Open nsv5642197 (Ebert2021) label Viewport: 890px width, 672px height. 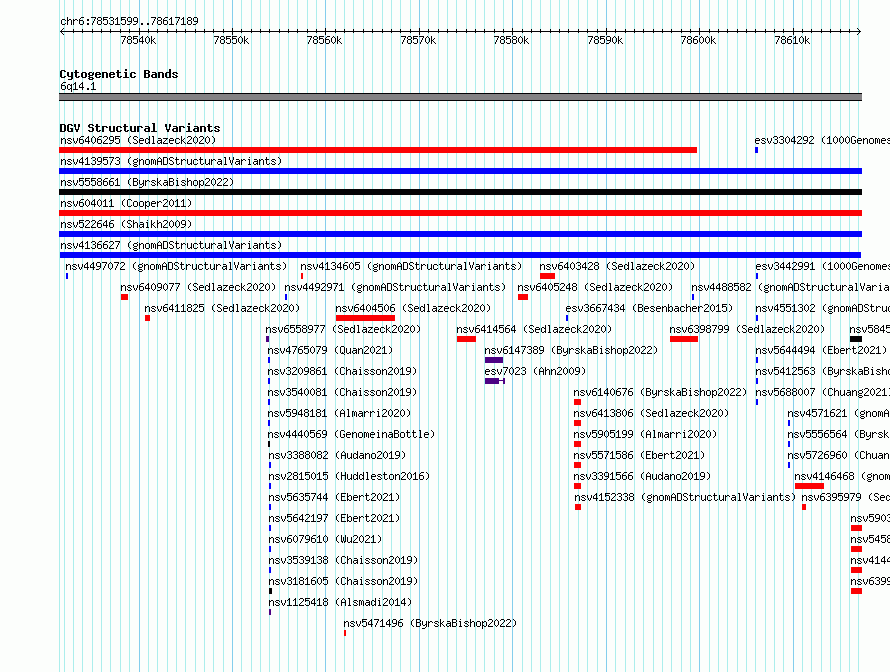coord(334,518)
